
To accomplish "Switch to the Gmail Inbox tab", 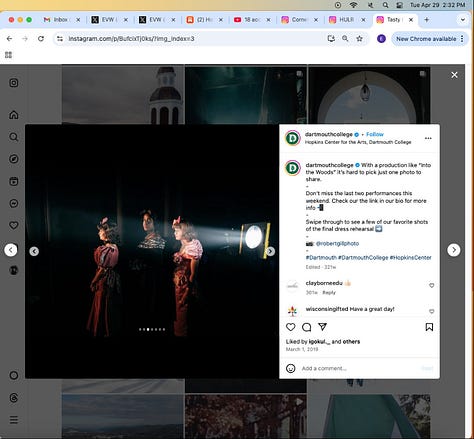I will click(61, 20).
